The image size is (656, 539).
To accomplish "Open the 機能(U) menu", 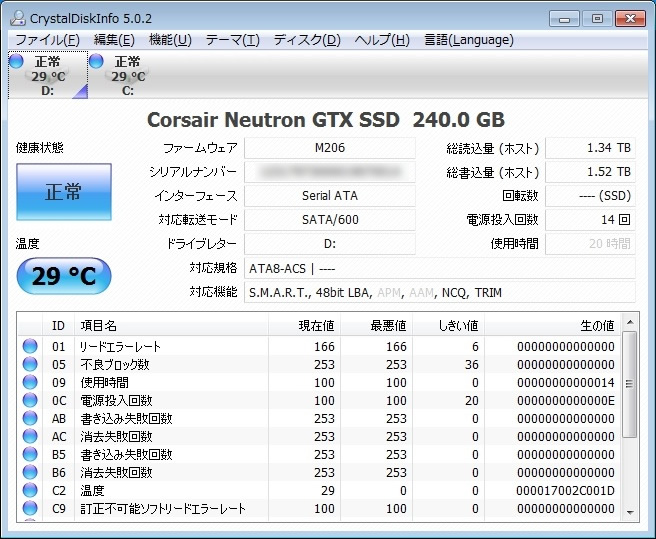I will point(170,40).
